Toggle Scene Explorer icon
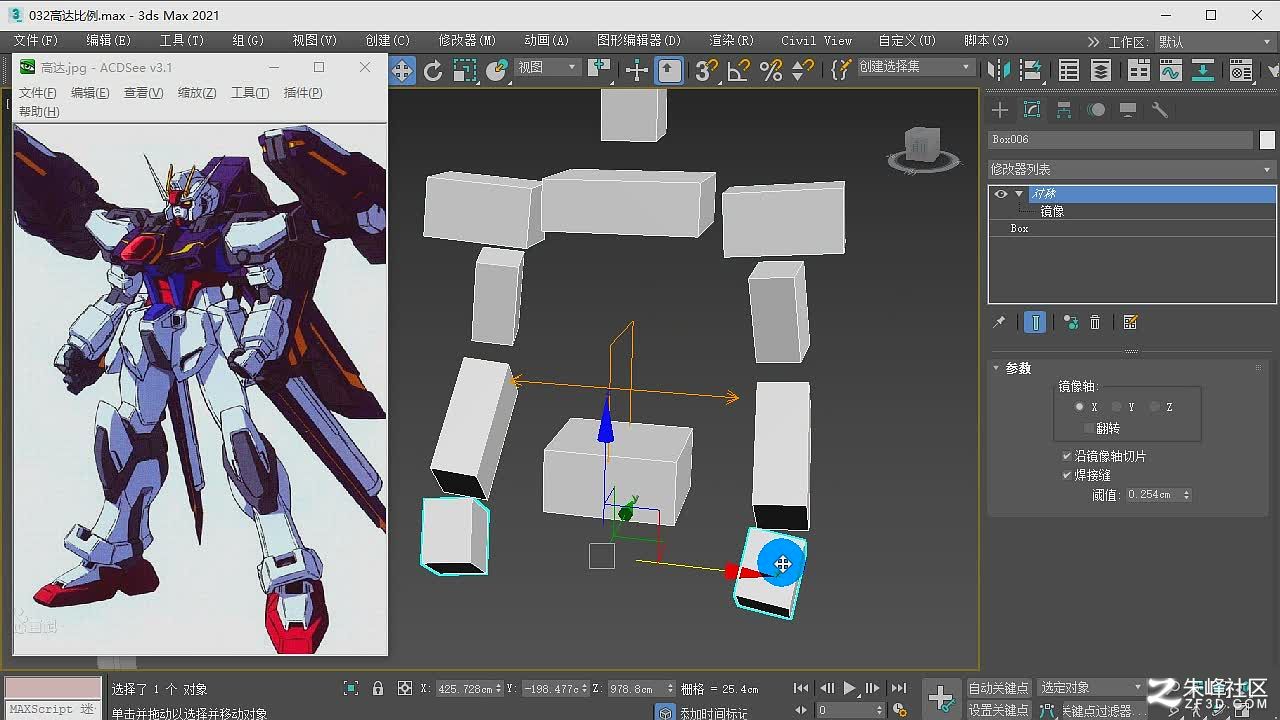 click(x=1069, y=70)
